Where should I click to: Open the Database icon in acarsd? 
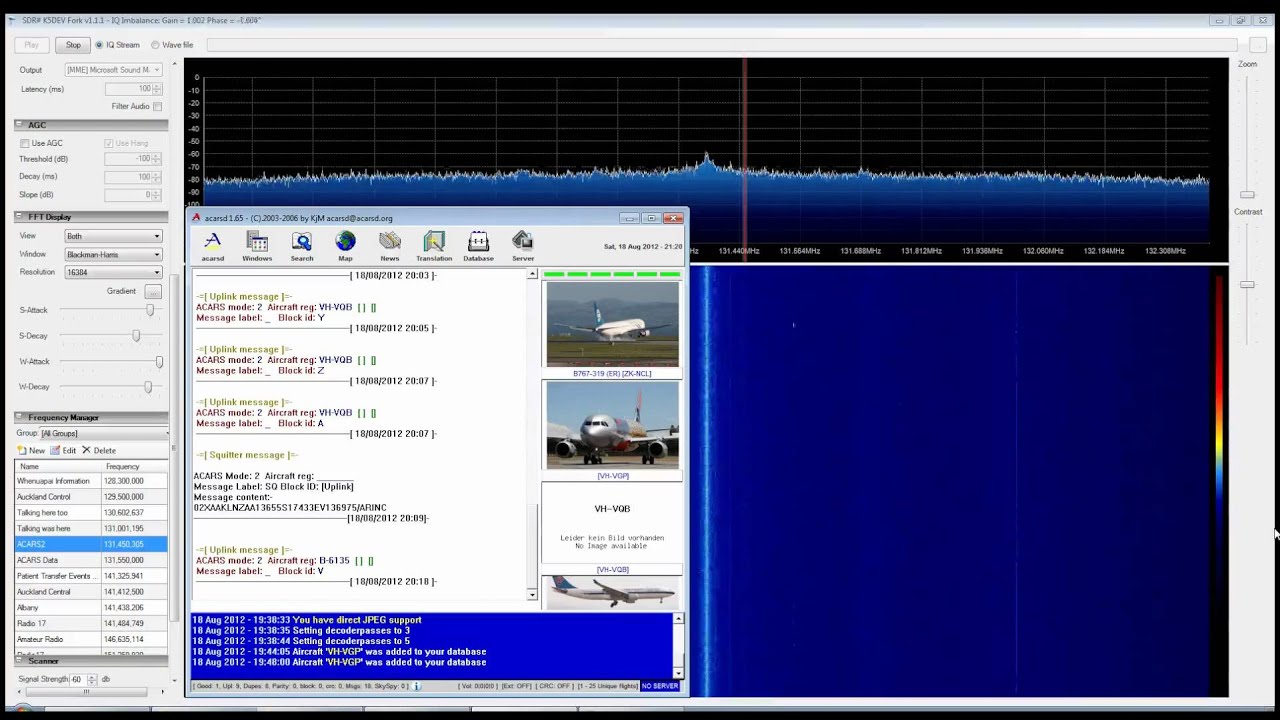coord(478,243)
